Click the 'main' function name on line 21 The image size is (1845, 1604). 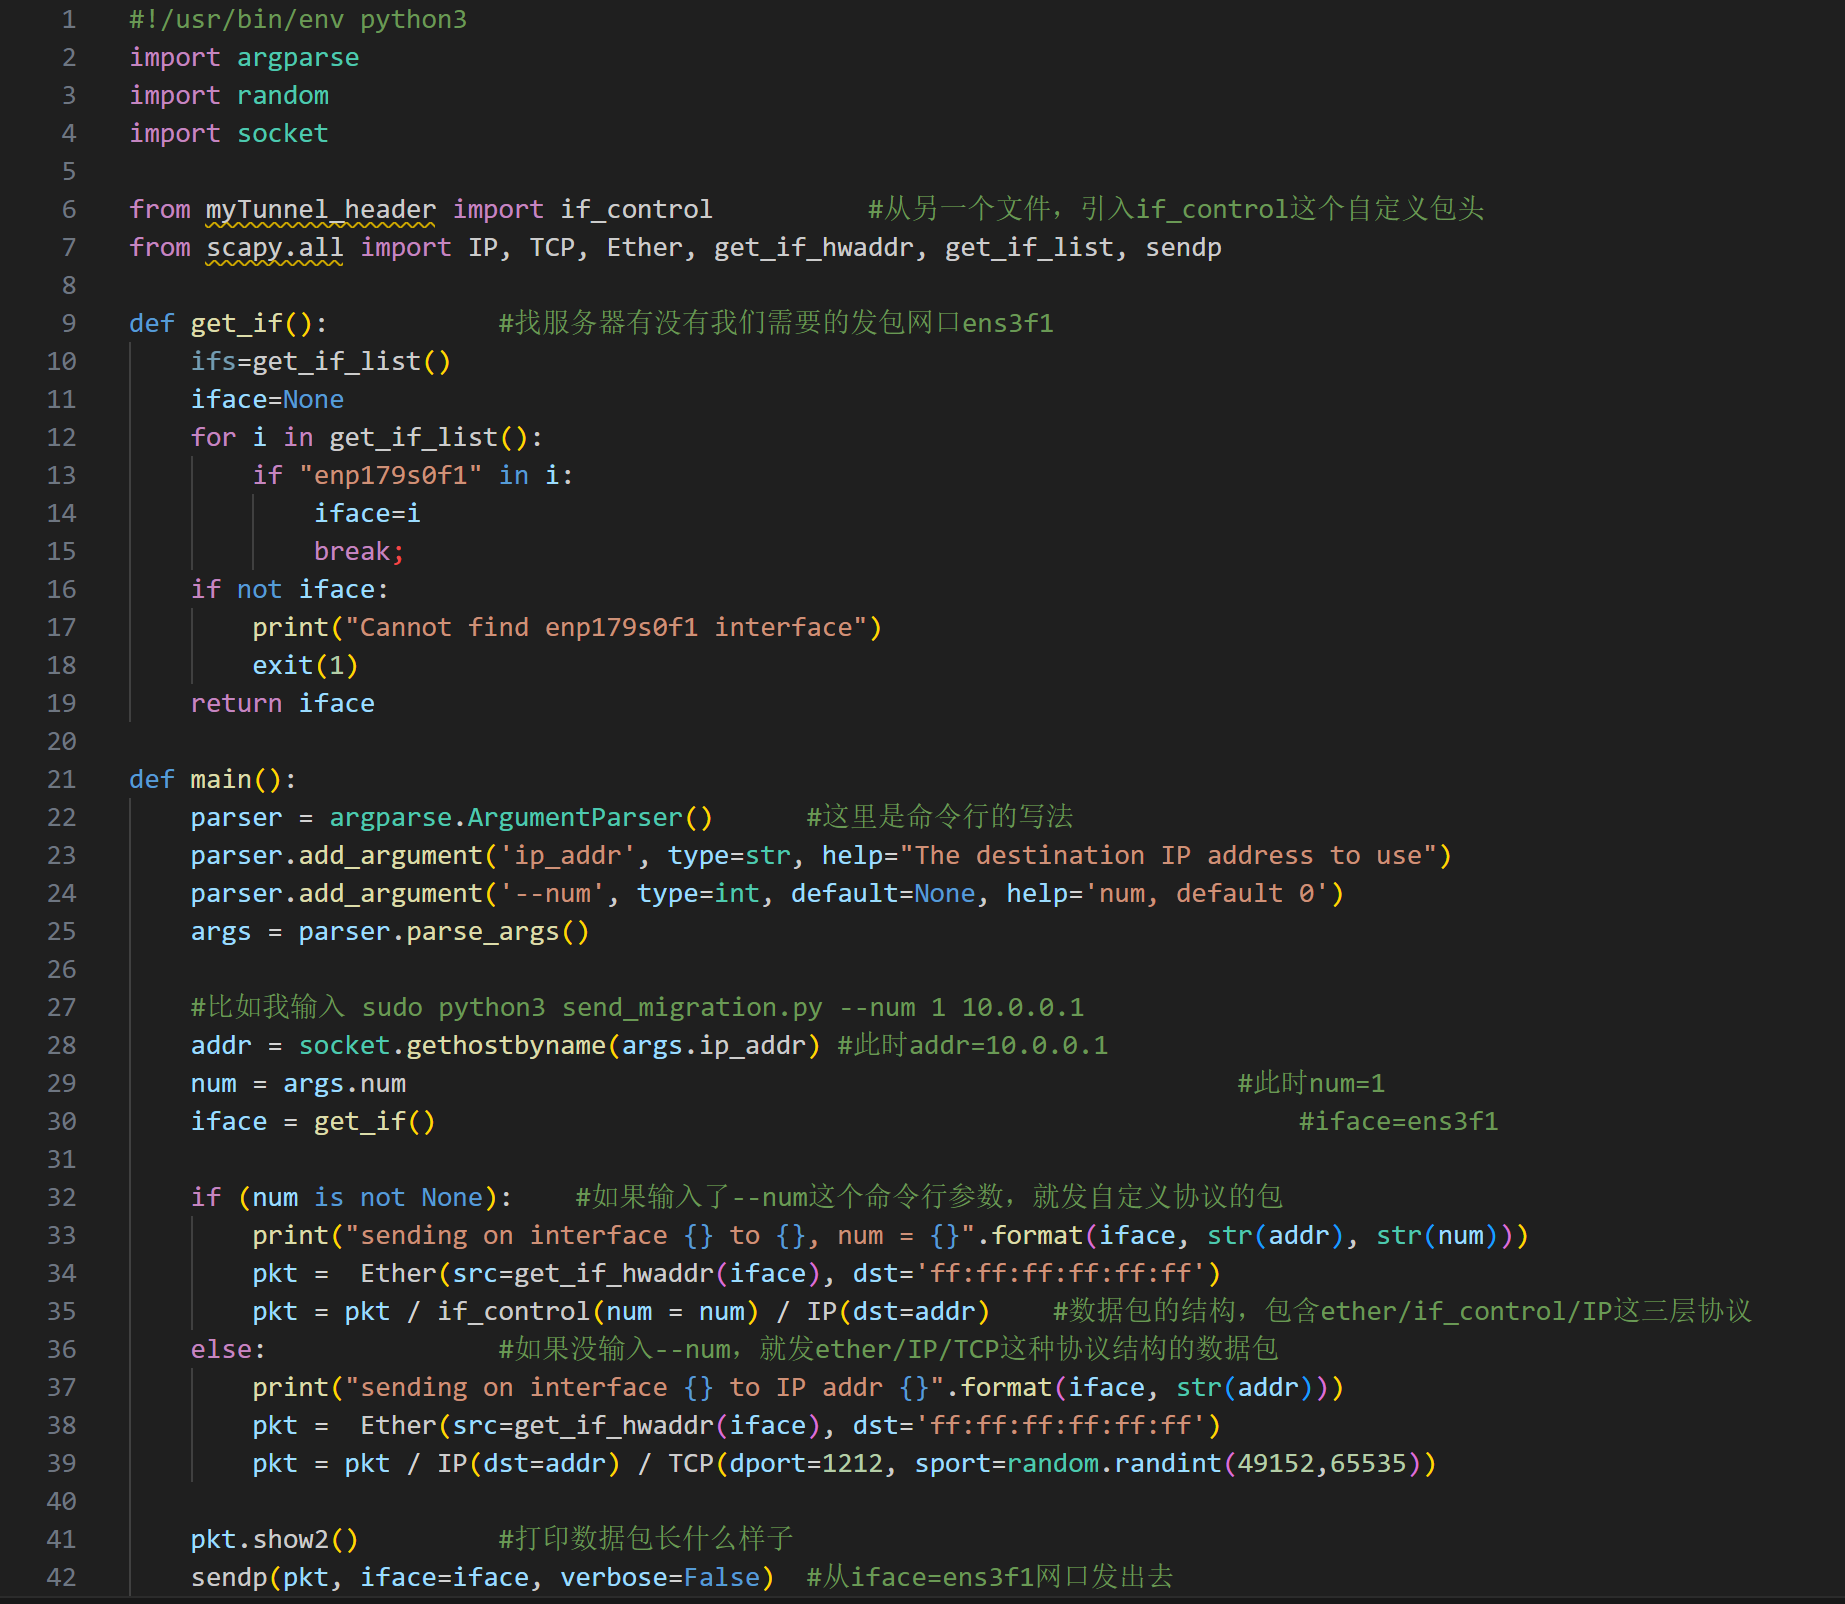pos(222,780)
